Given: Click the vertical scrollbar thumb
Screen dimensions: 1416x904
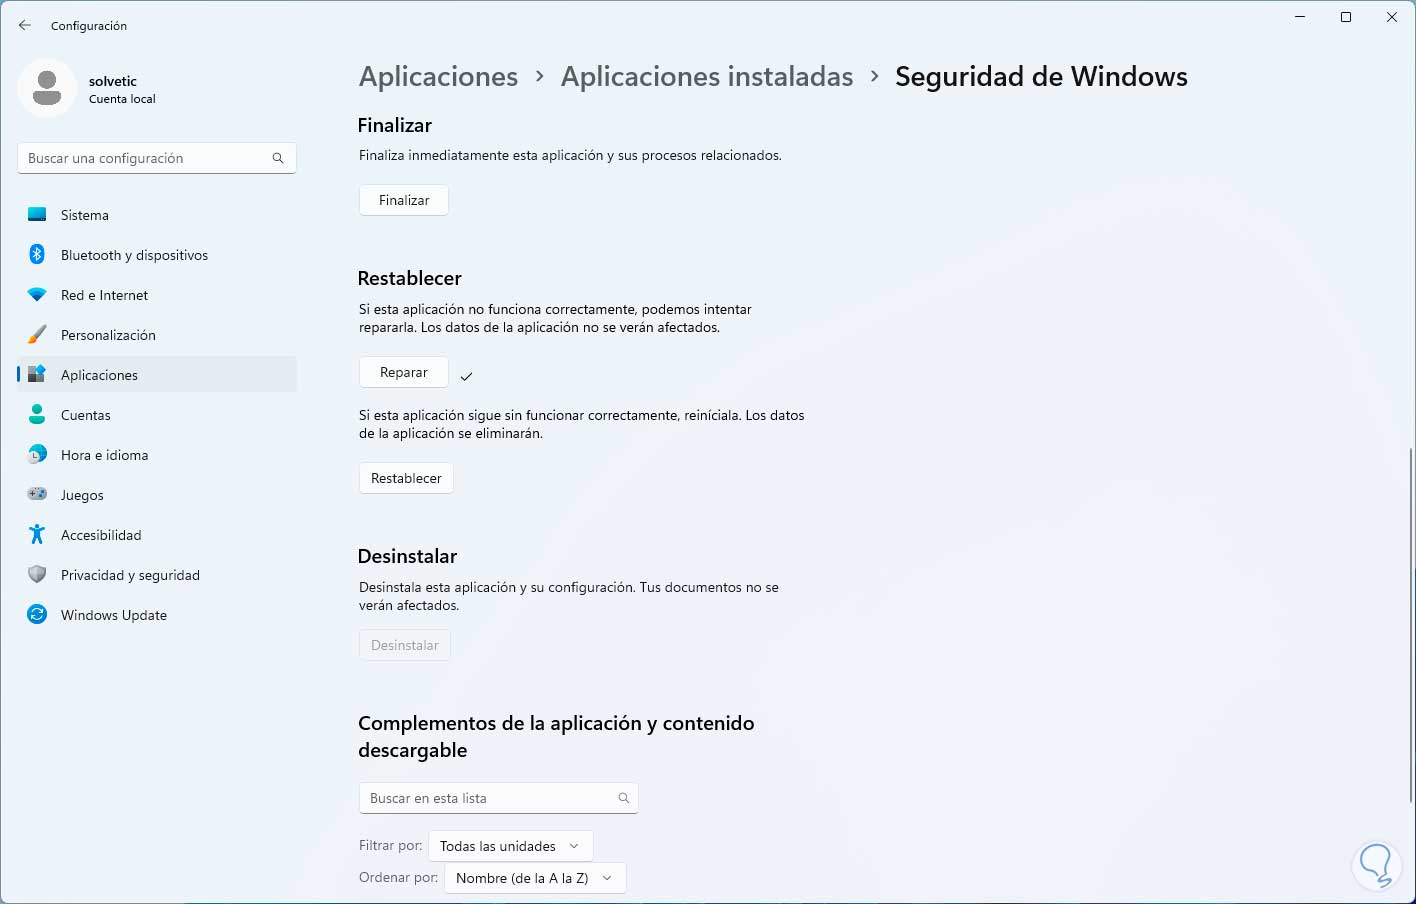Looking at the screenshot, I should coord(1410,623).
